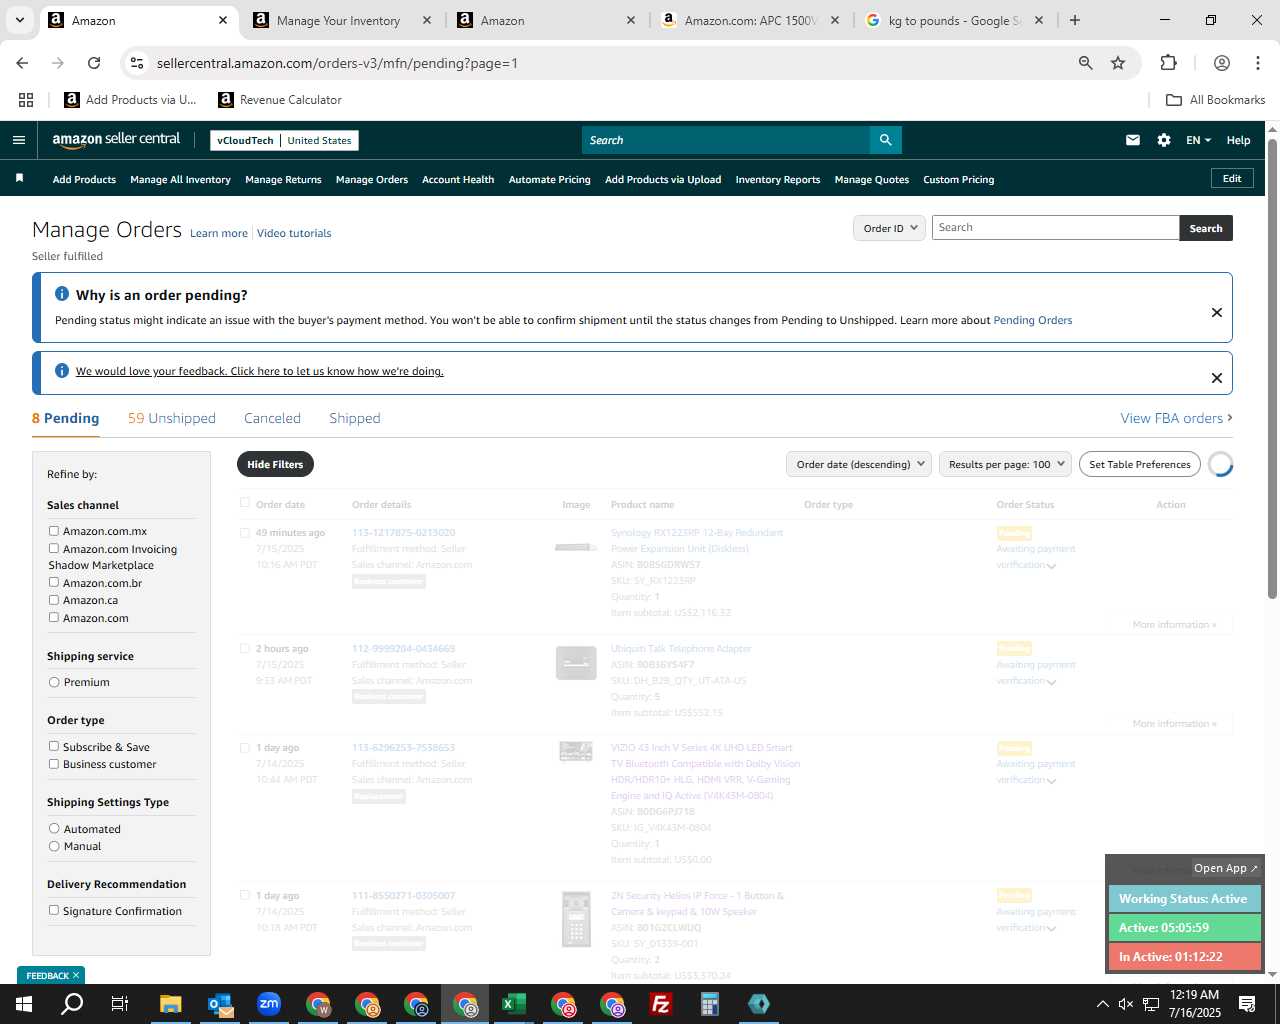Switch to the 59 Unshipped tab
This screenshot has height=1024, width=1280.
(x=172, y=418)
